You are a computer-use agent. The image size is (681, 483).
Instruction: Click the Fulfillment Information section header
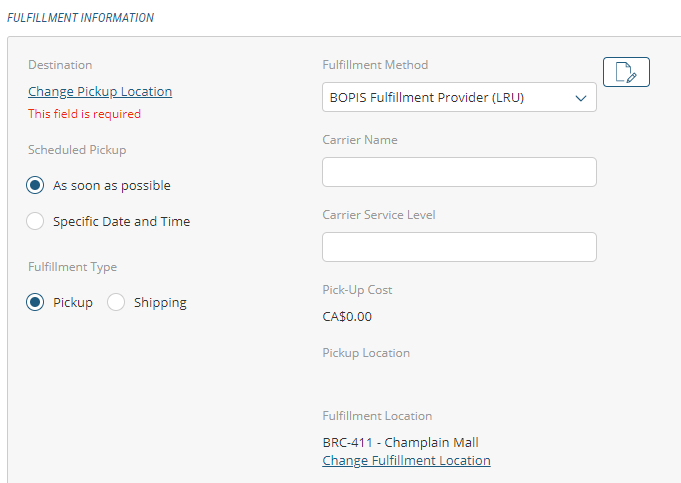(81, 18)
